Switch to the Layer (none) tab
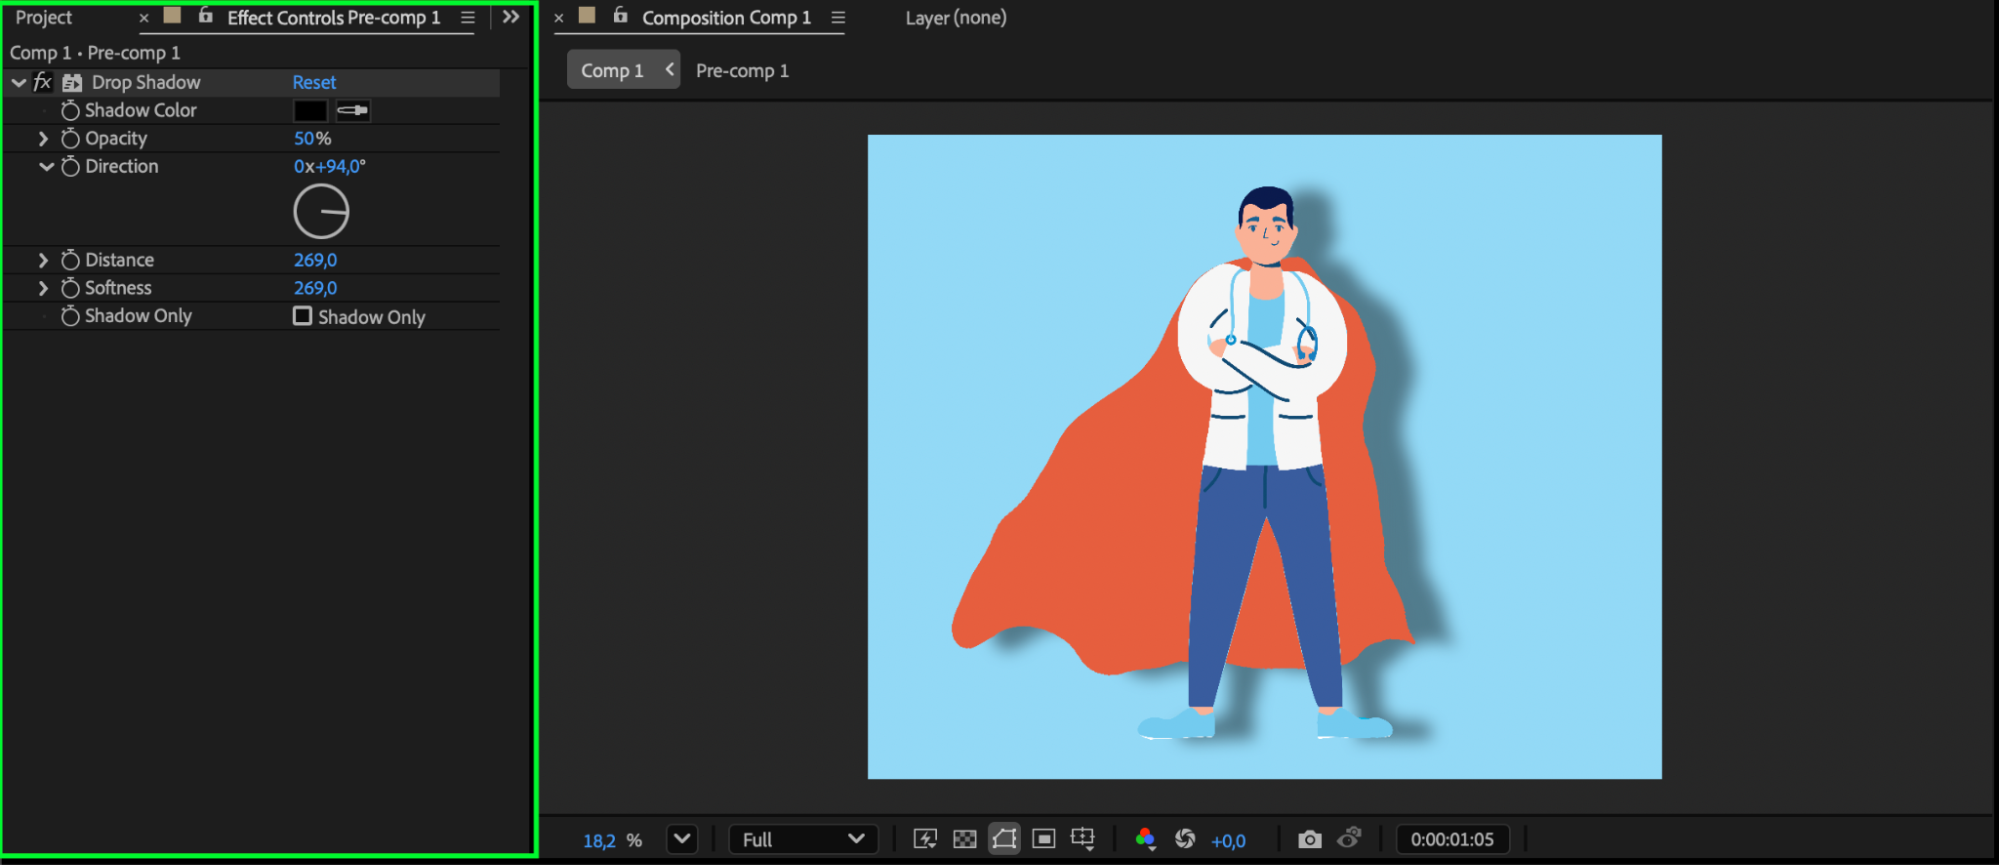Screen dimensions: 1999x865 click(x=956, y=18)
